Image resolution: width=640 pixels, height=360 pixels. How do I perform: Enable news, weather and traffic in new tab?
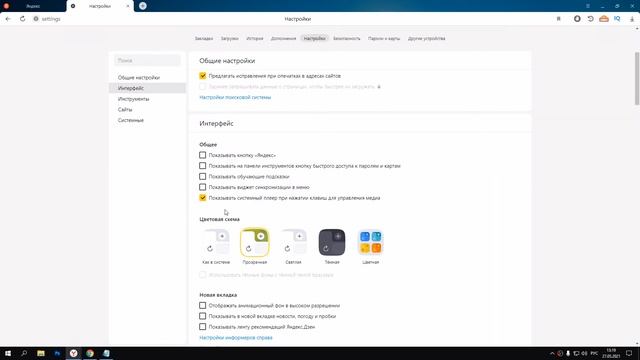point(202,316)
